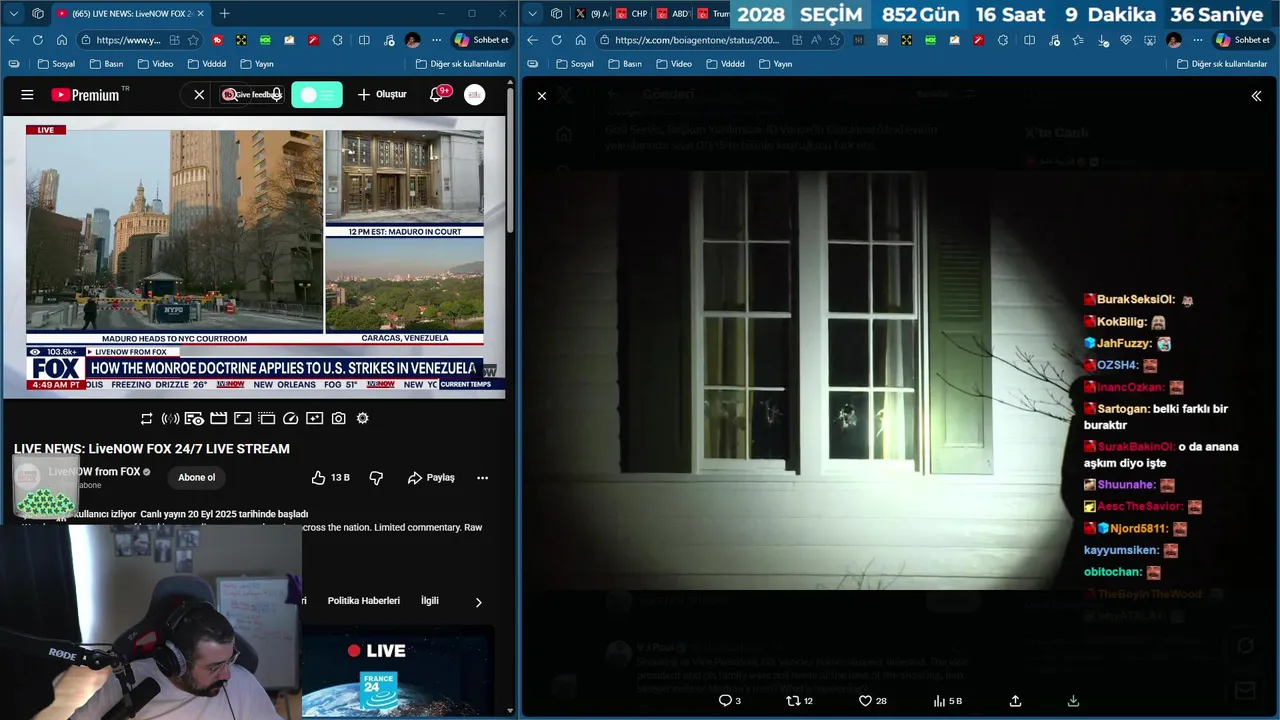This screenshot has height=720, width=1280.
Task: Click the share icon under the X video
Action: (x=1015, y=701)
